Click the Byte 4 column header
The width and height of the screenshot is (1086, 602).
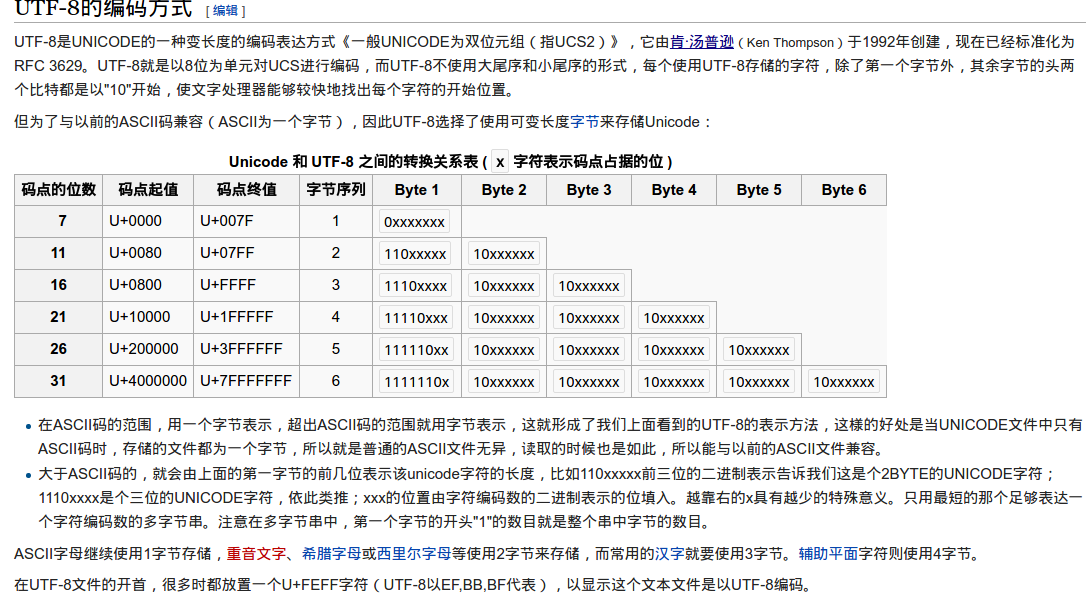674,190
